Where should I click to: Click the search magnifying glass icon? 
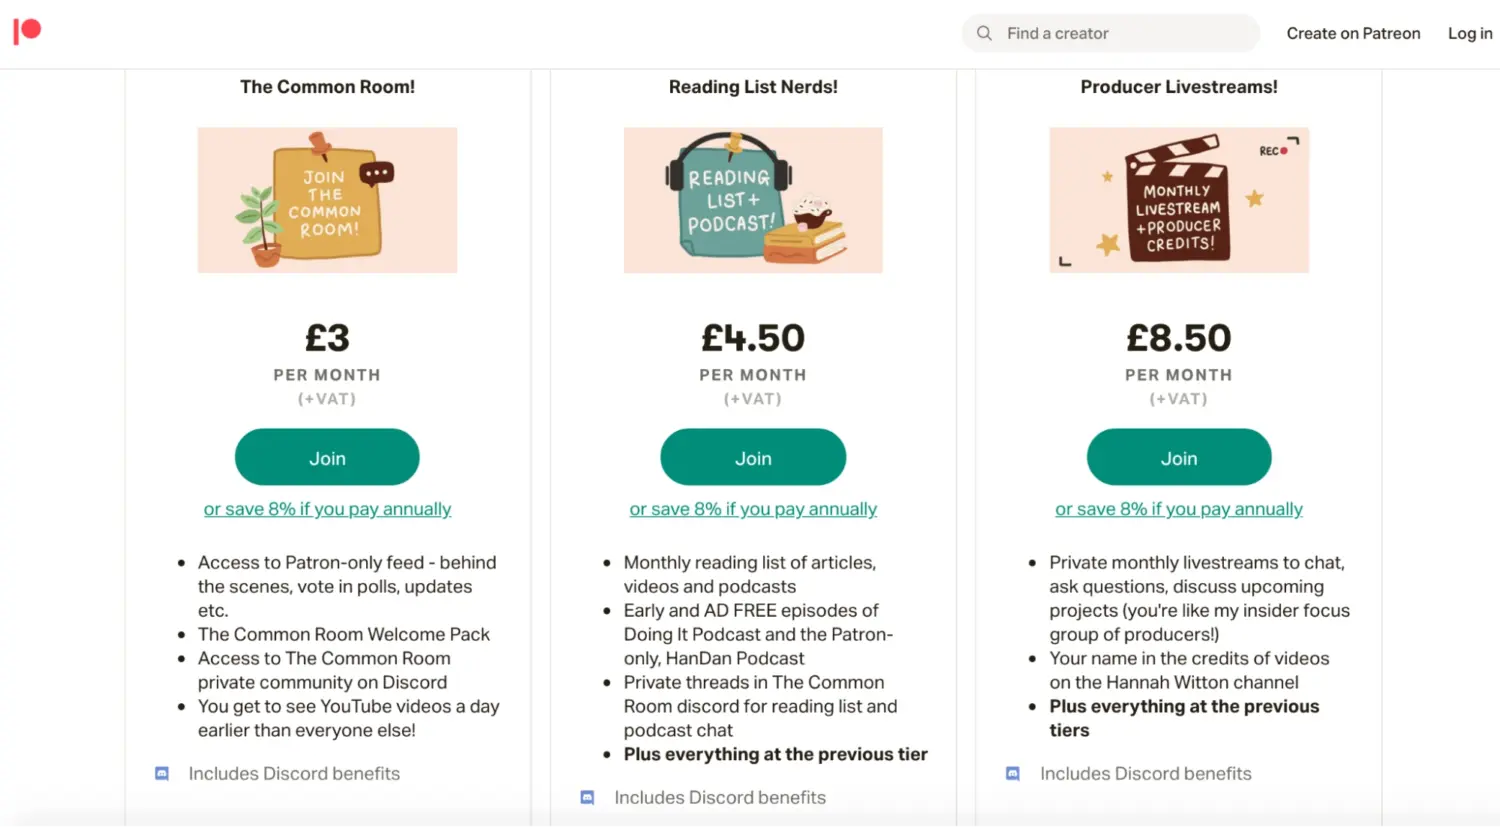[983, 33]
